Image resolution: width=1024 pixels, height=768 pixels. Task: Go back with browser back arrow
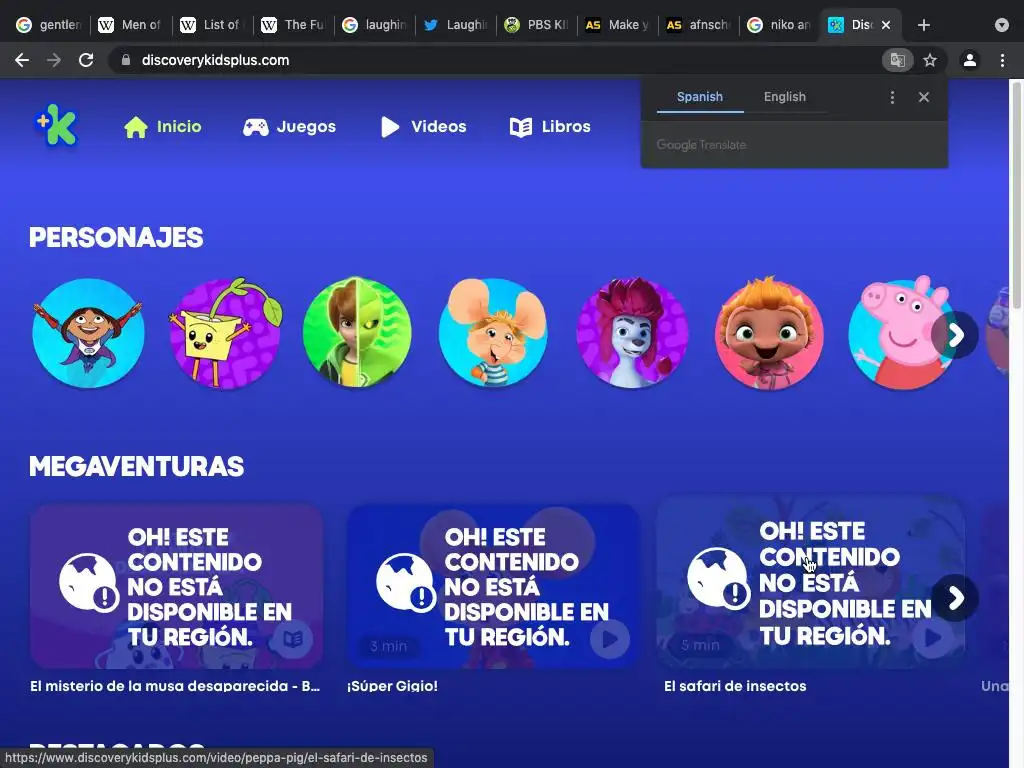(22, 60)
